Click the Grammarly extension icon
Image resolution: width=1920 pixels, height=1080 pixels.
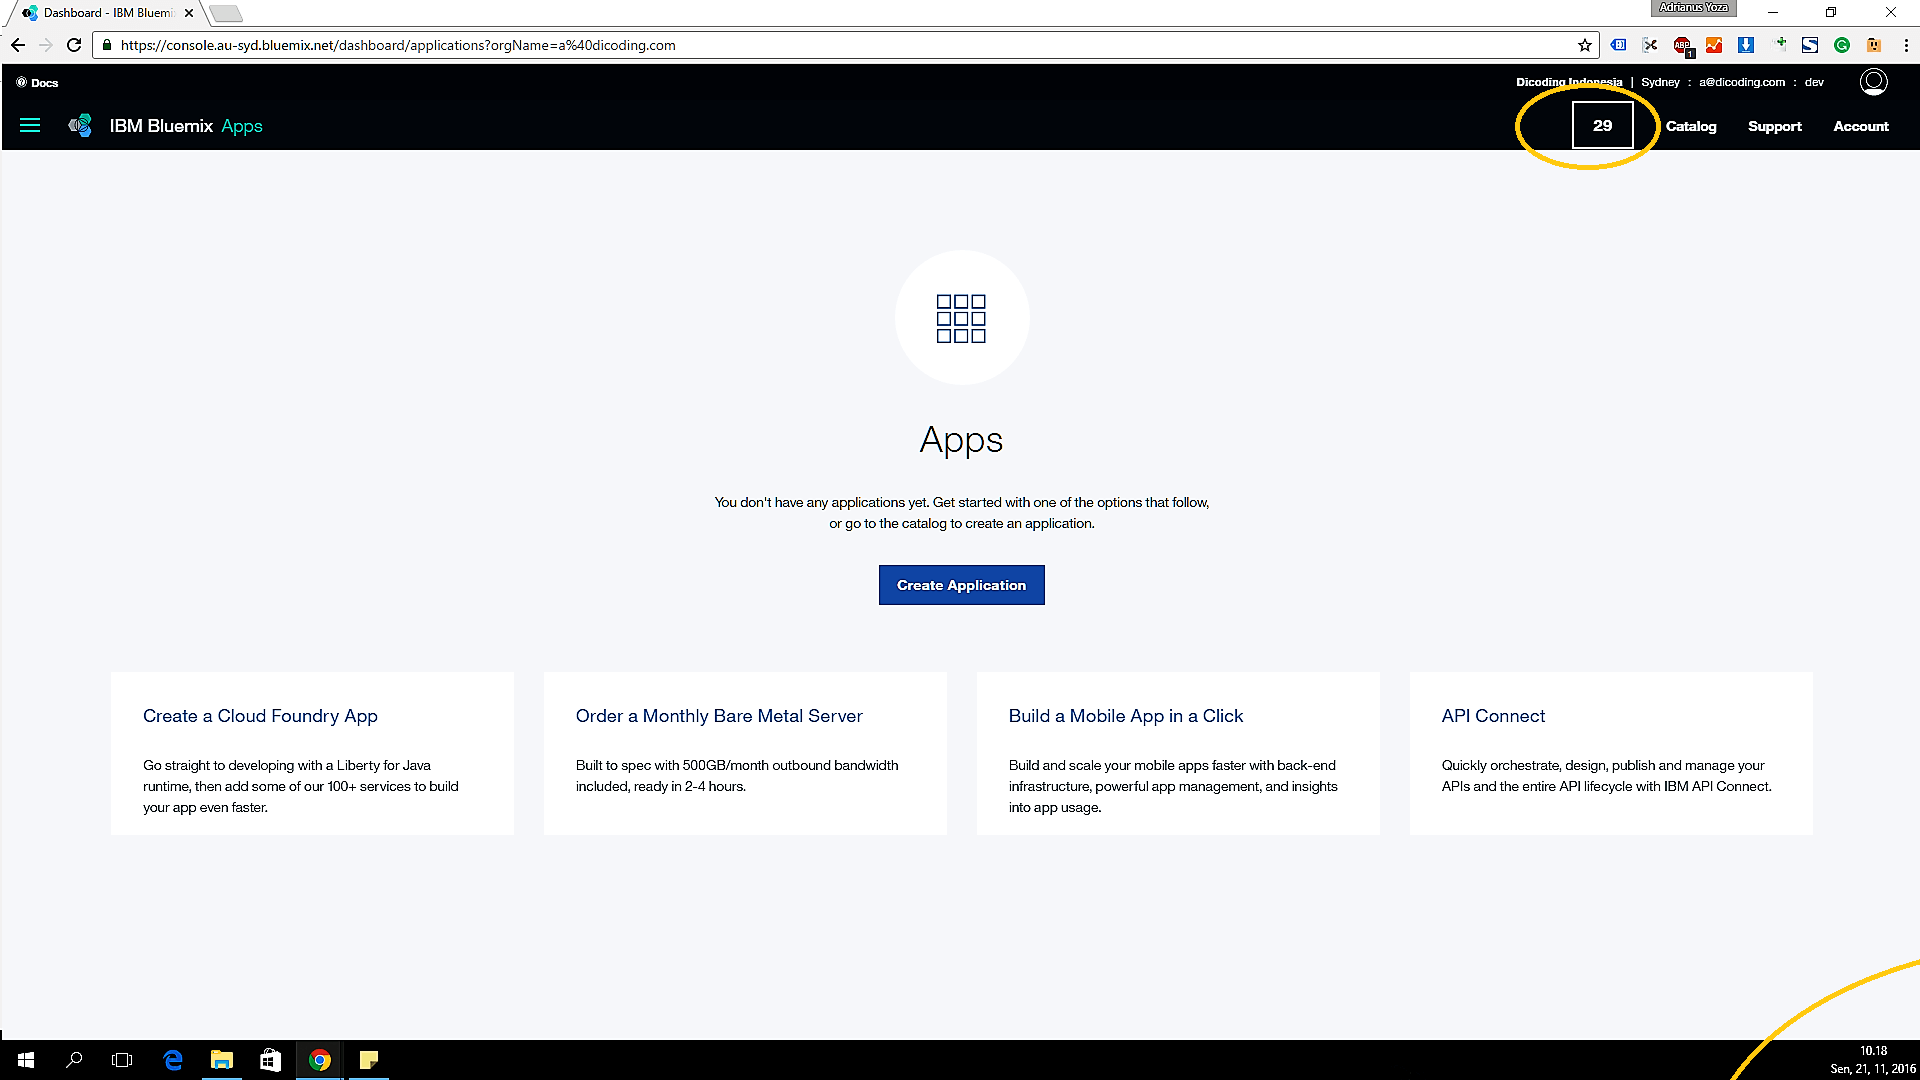[1842, 45]
